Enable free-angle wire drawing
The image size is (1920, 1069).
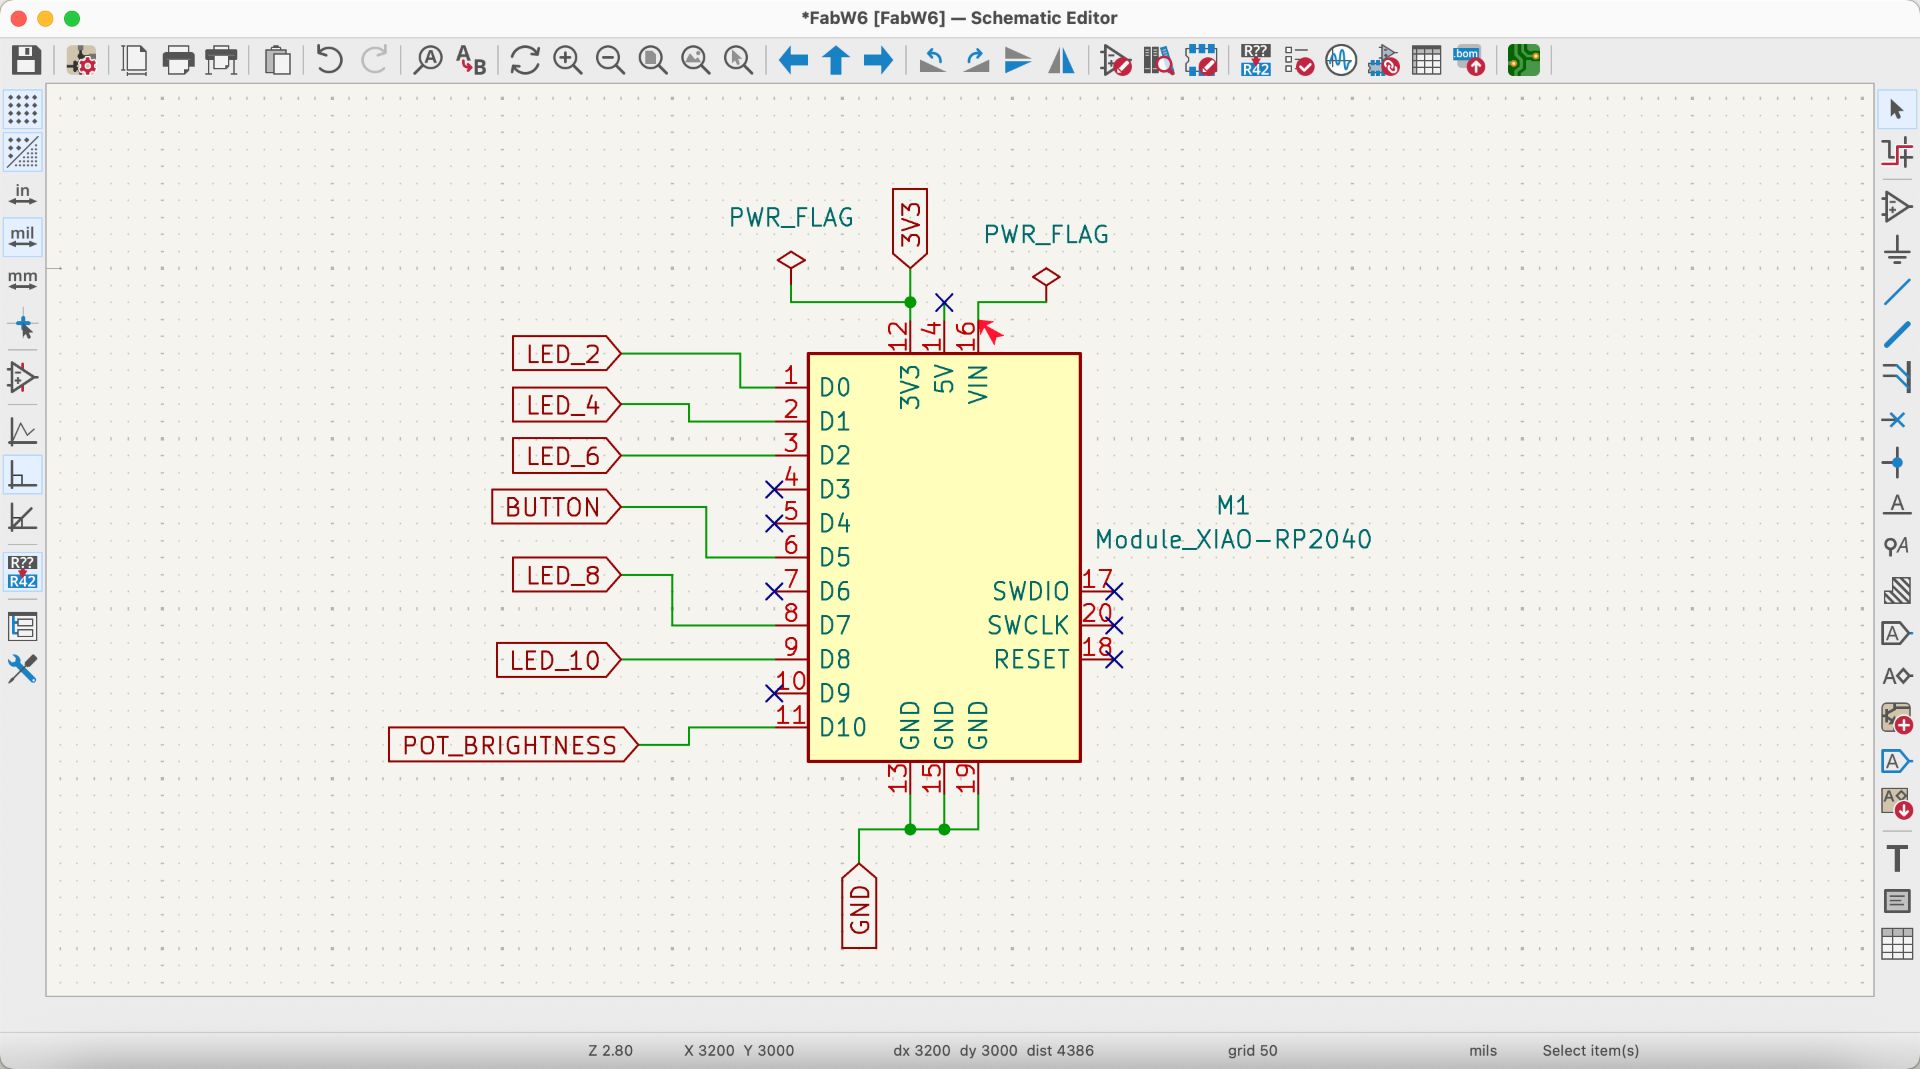(22, 432)
